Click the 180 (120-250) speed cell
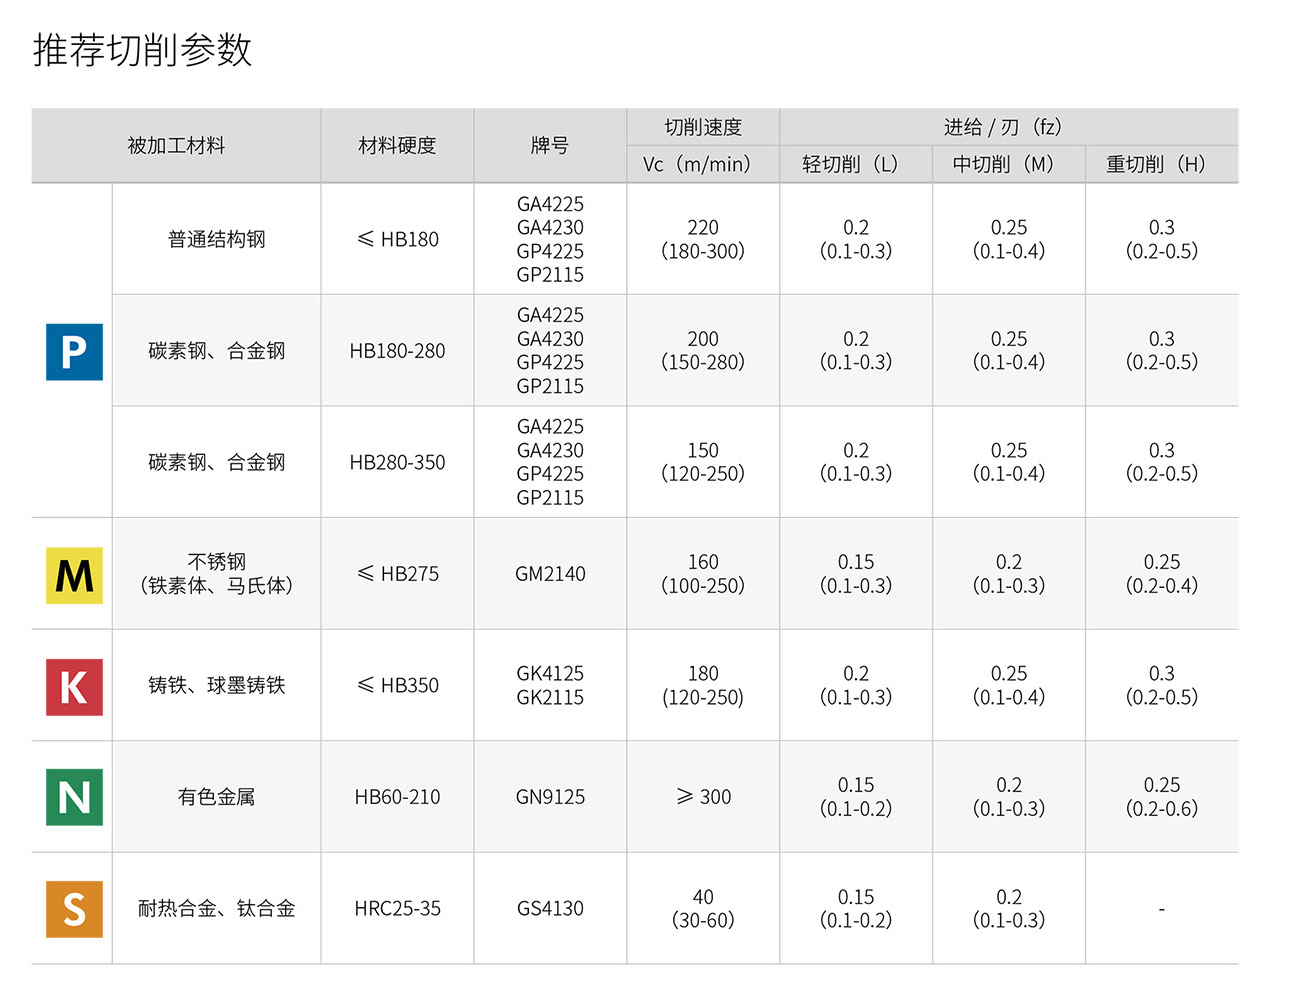1300x990 pixels. click(703, 685)
